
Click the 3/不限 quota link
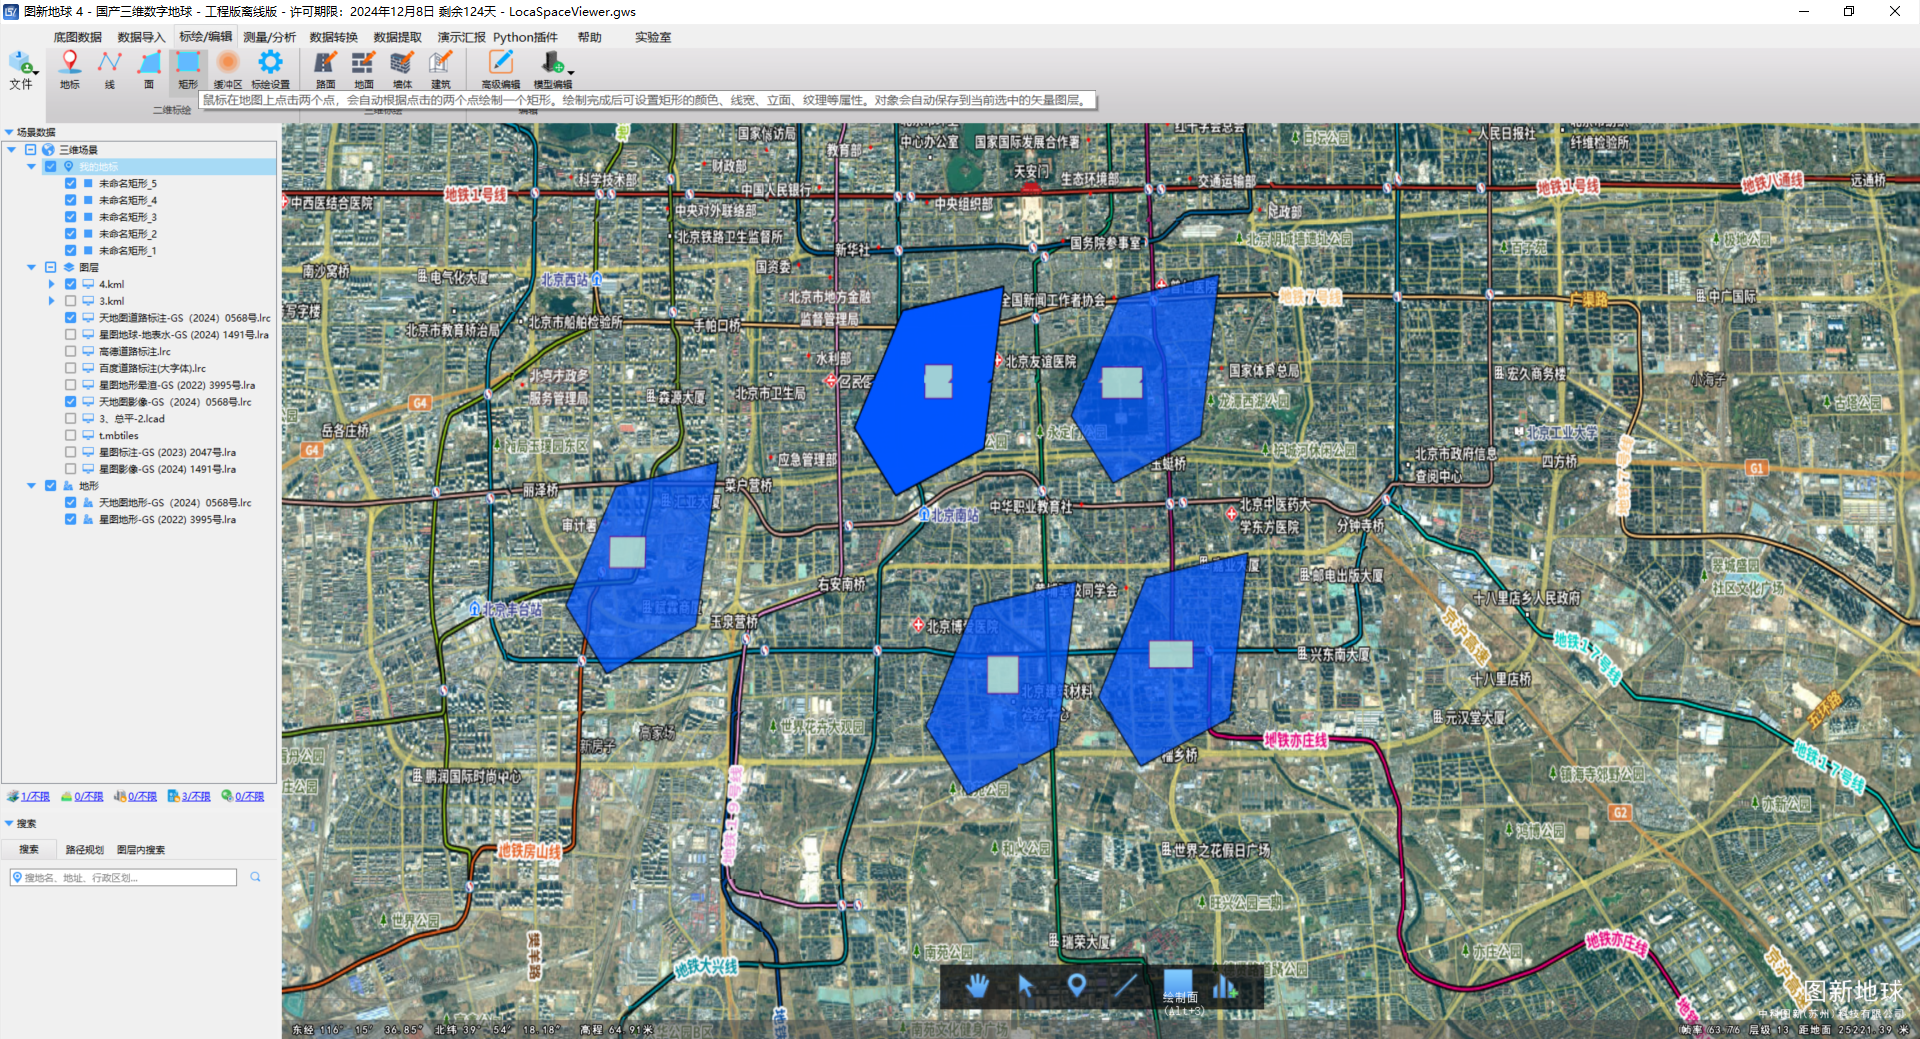tap(196, 797)
